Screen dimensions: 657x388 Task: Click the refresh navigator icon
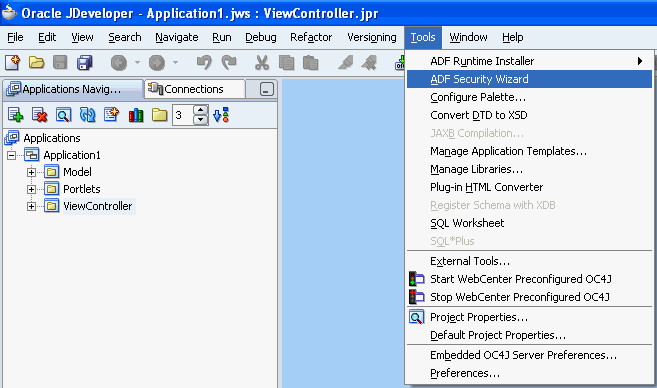(88, 115)
